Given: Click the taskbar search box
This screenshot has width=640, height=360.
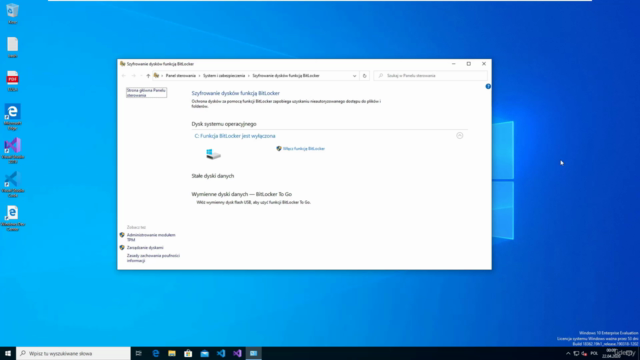Looking at the screenshot, I should [73, 353].
